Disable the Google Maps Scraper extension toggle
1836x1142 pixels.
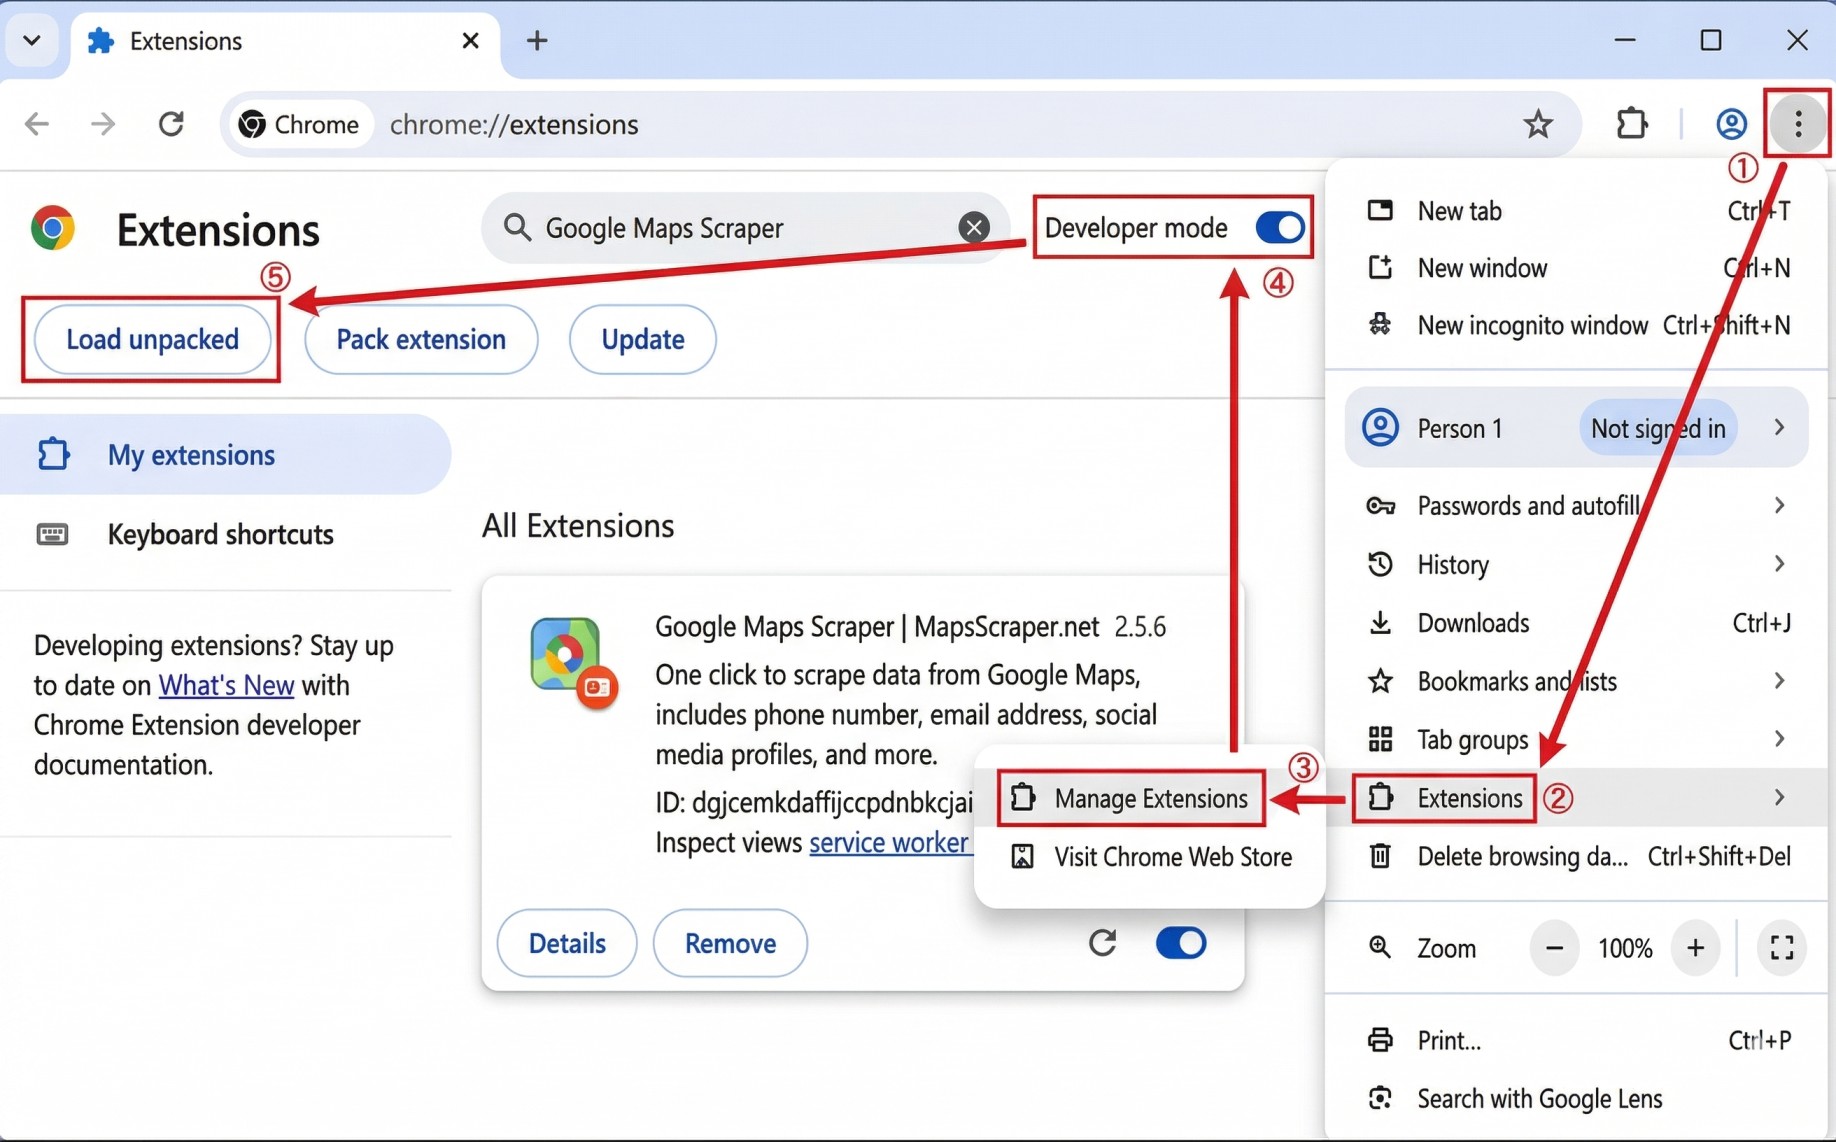coord(1180,943)
